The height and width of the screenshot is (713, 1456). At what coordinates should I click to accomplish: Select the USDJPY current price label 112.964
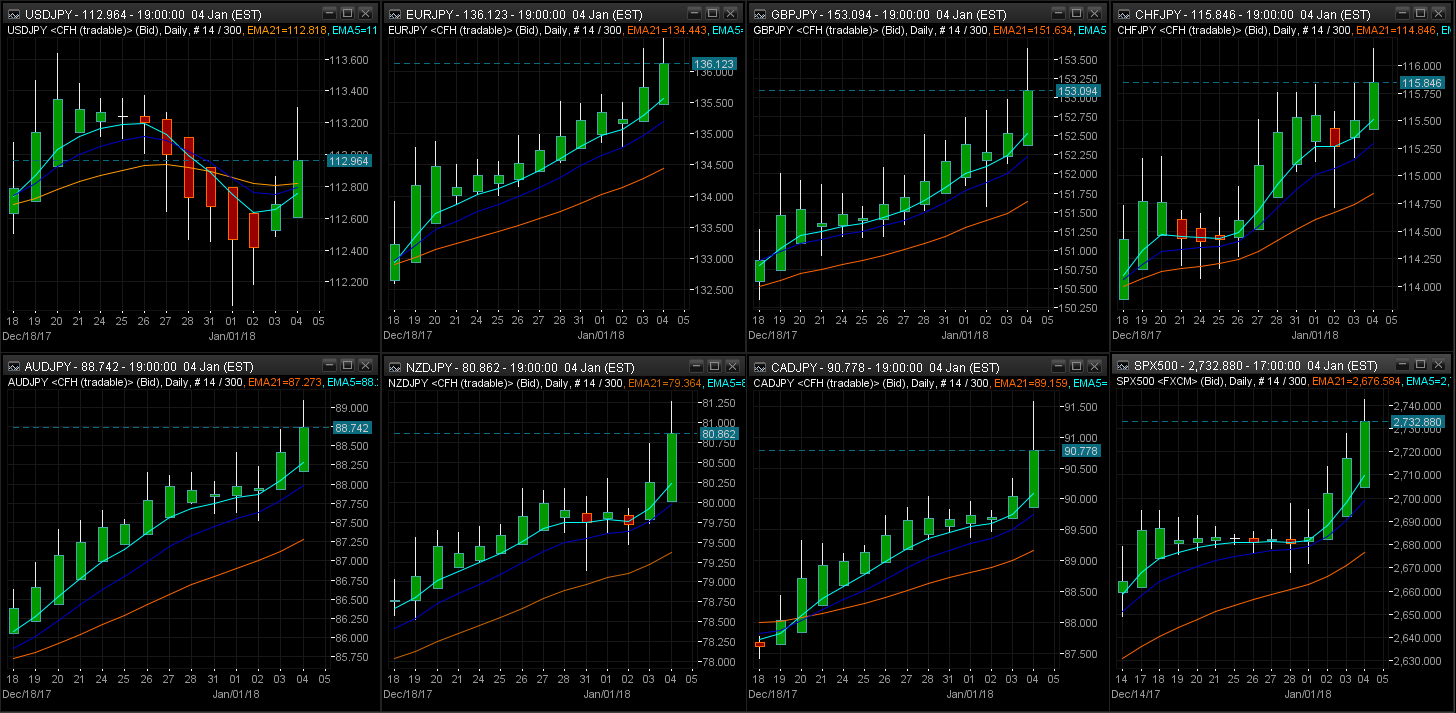[348, 160]
